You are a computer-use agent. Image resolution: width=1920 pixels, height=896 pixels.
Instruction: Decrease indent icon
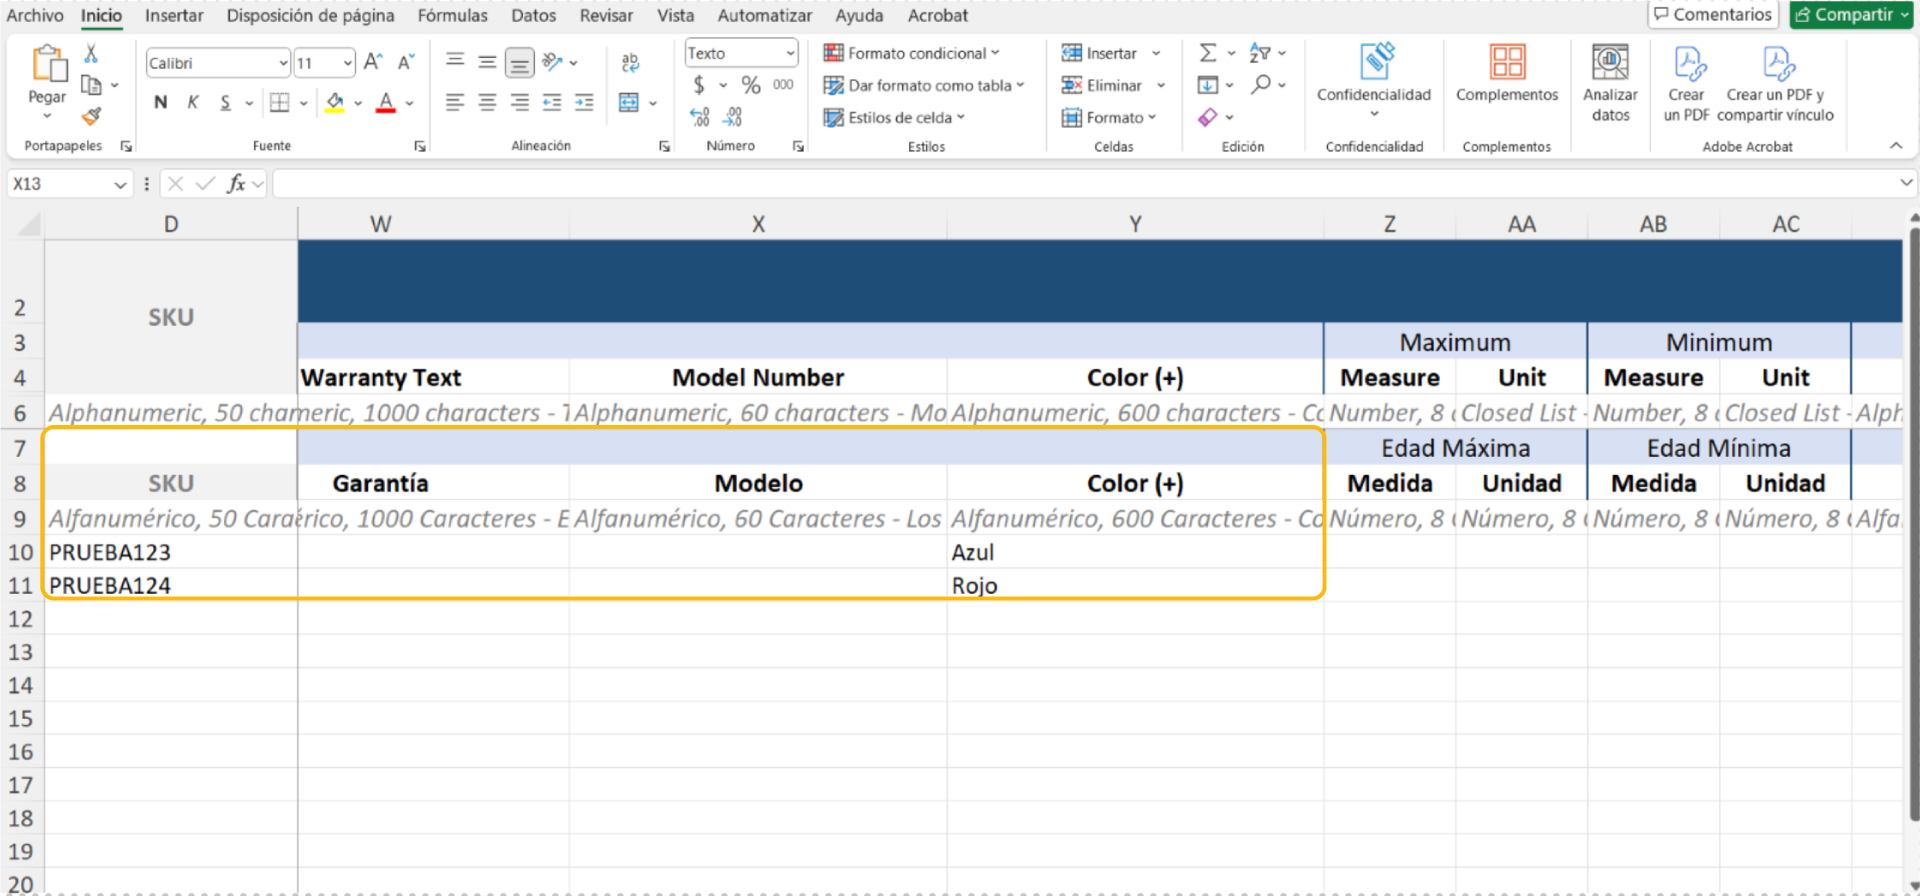point(552,102)
